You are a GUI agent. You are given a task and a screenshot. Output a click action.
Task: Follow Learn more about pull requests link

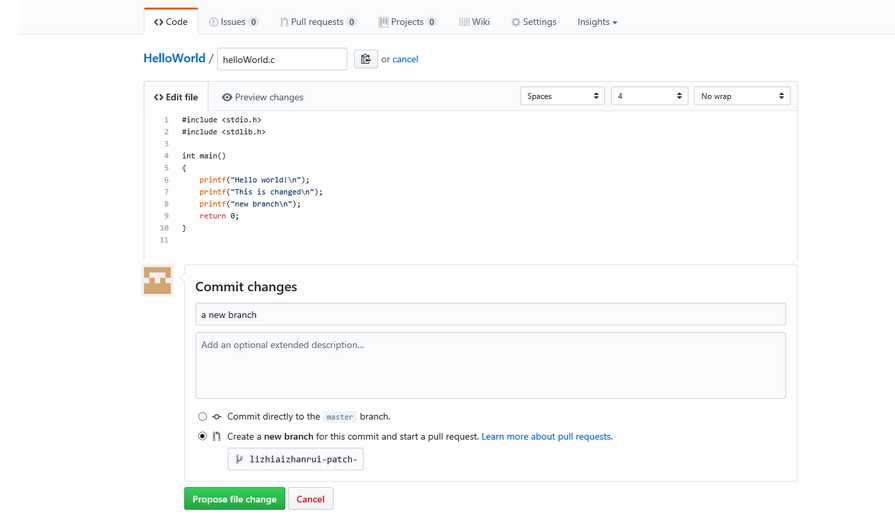click(x=547, y=436)
